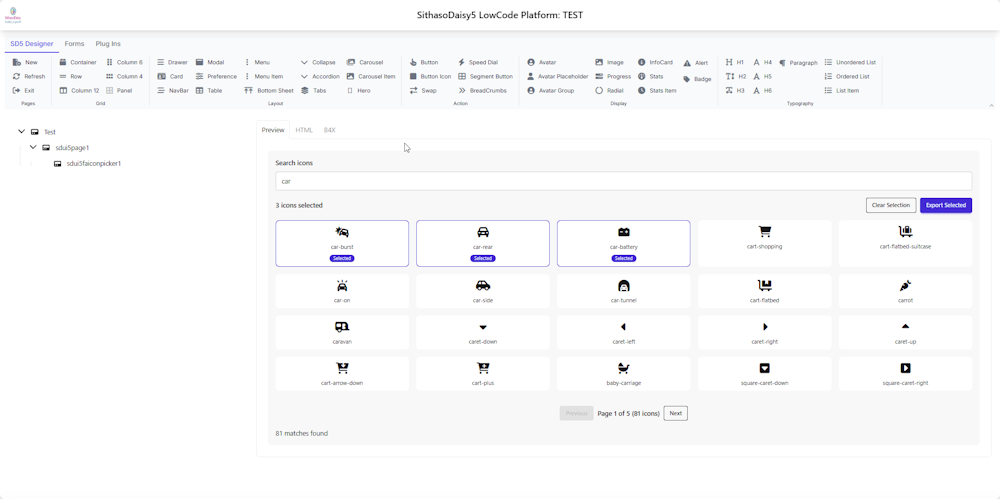The width and height of the screenshot is (1000, 499).
Task: Insert a Paragraph typography element
Action: (797, 63)
